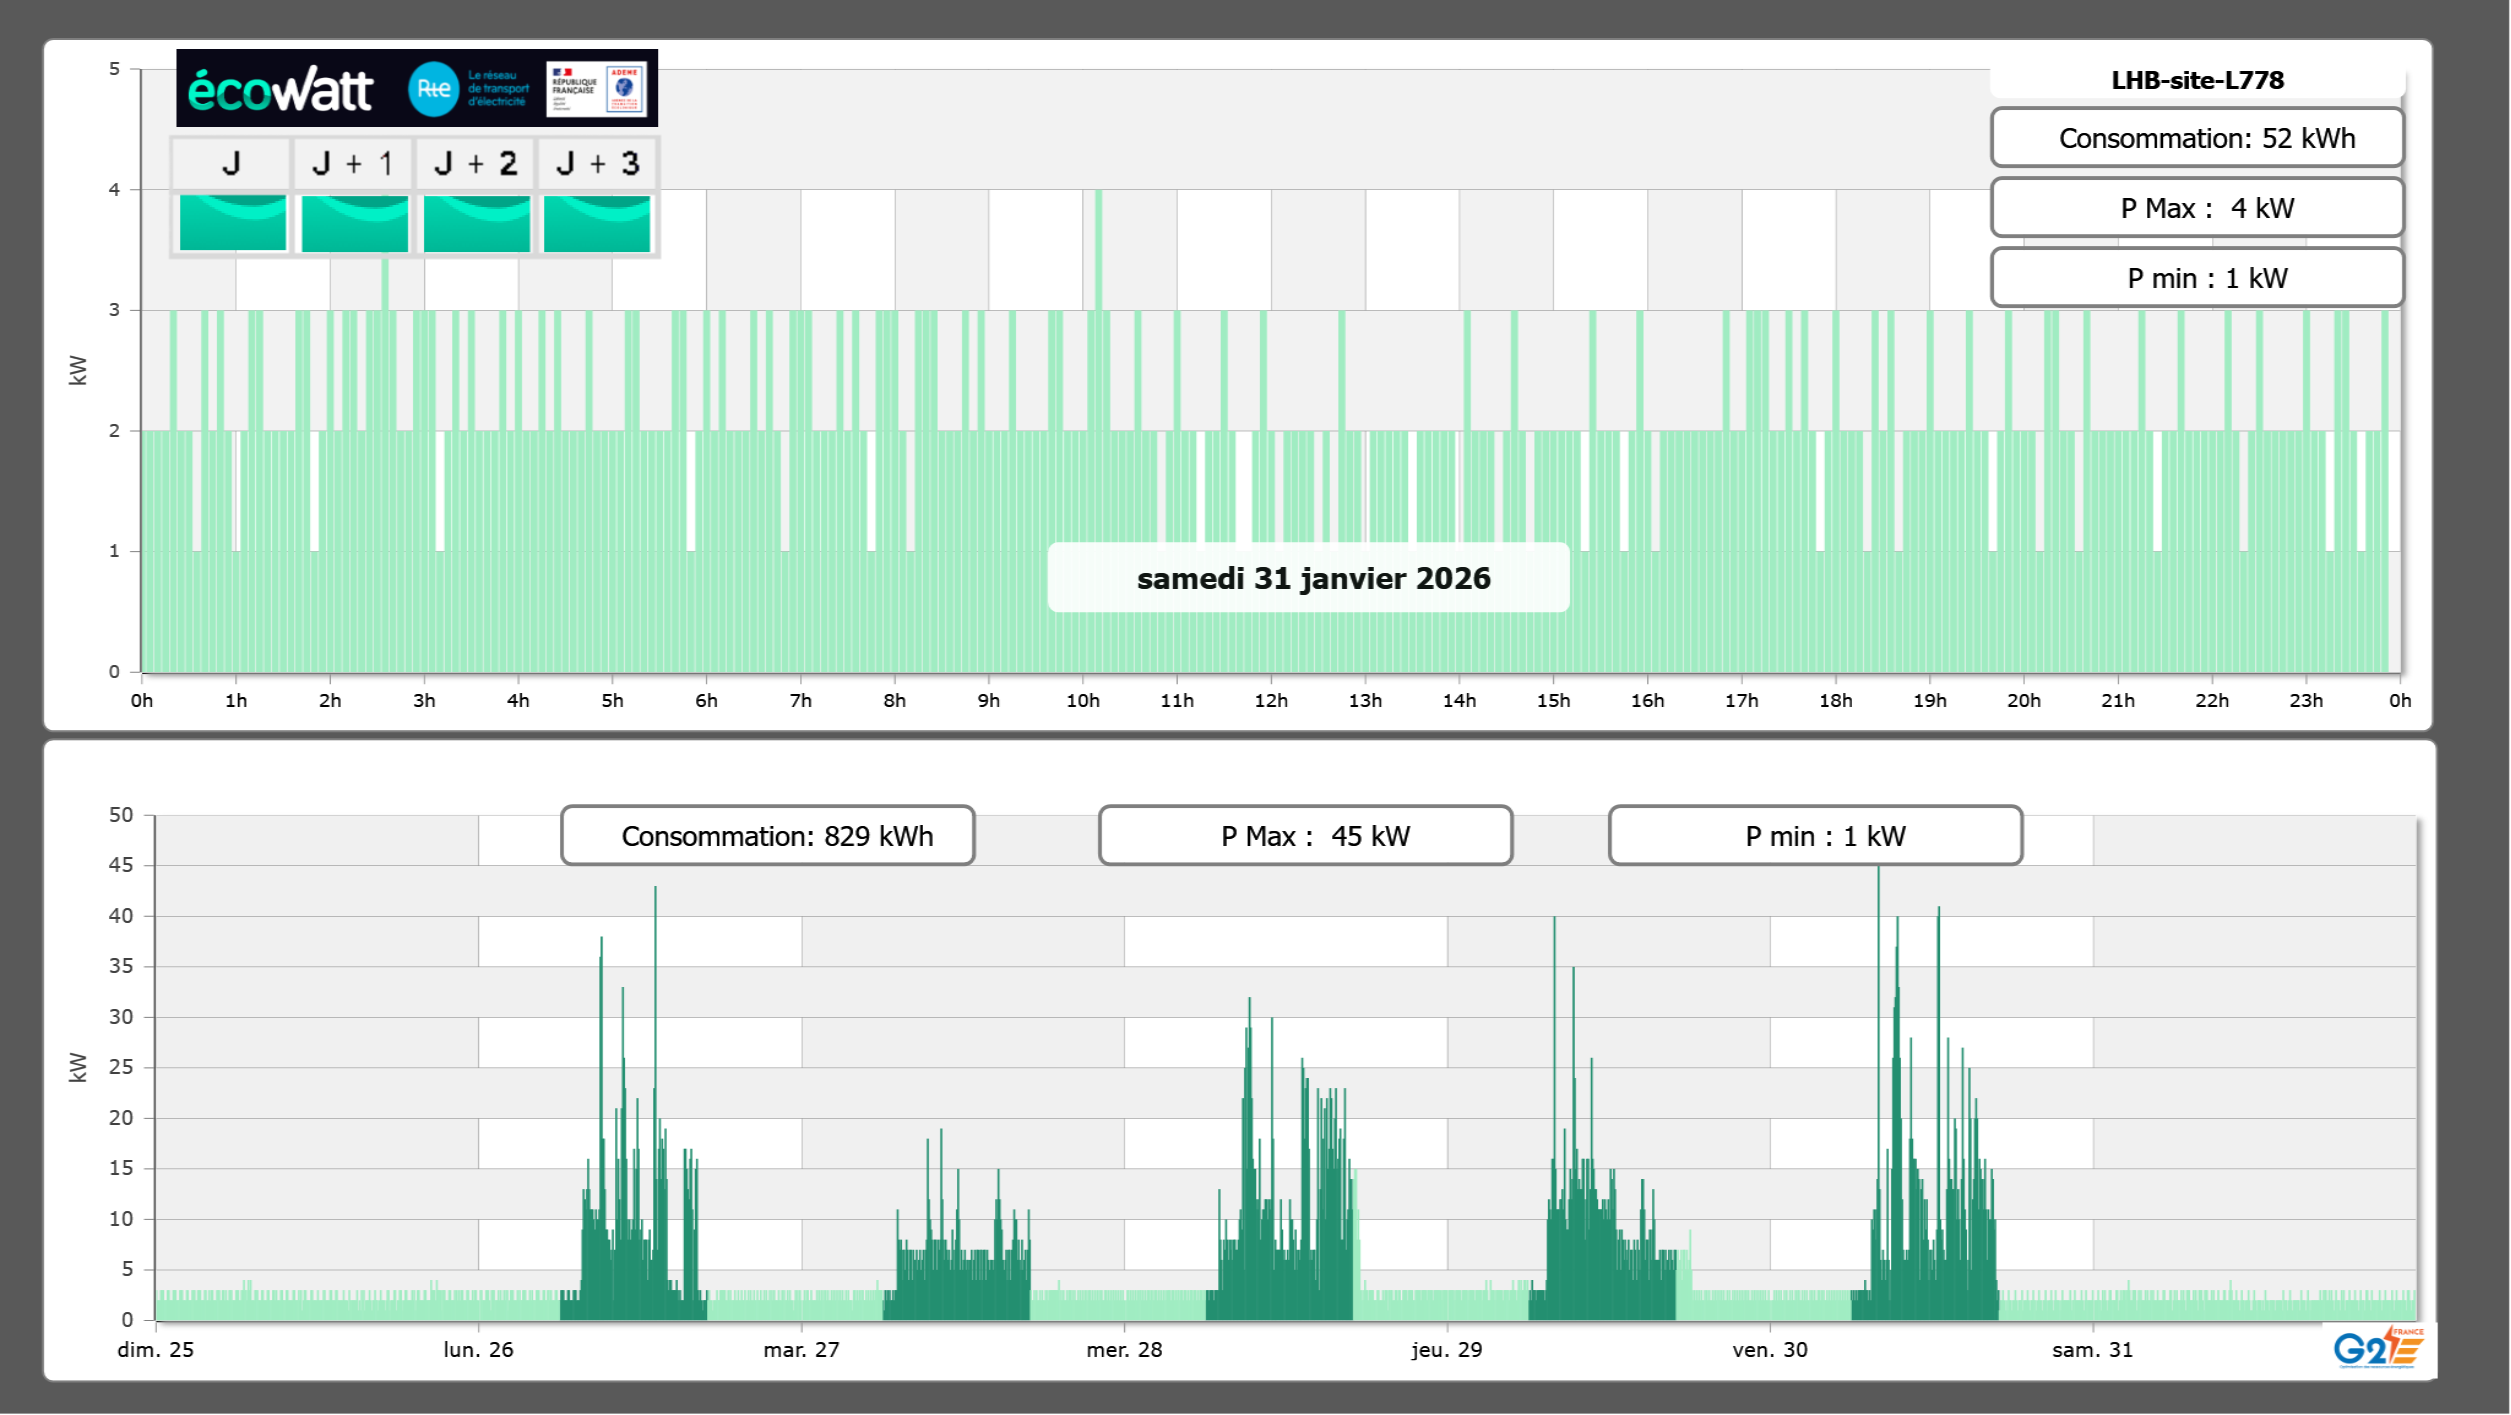Click the tall 4 kW spike near 10h
This screenshot has height=1415, width=2511.
(1098, 250)
